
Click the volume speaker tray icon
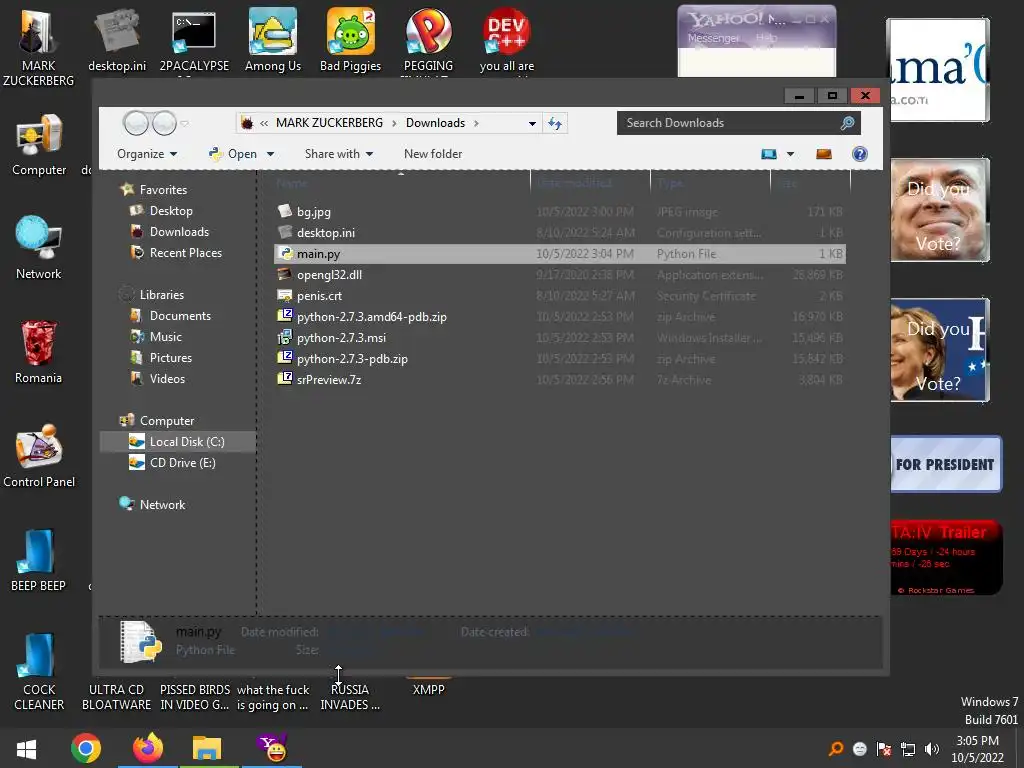click(x=932, y=749)
